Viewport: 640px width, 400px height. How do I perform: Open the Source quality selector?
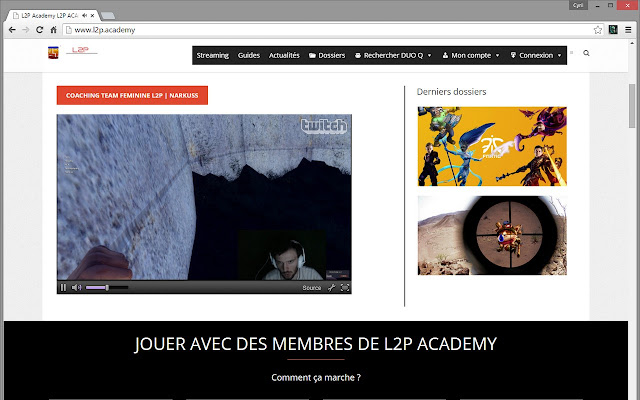click(x=312, y=288)
